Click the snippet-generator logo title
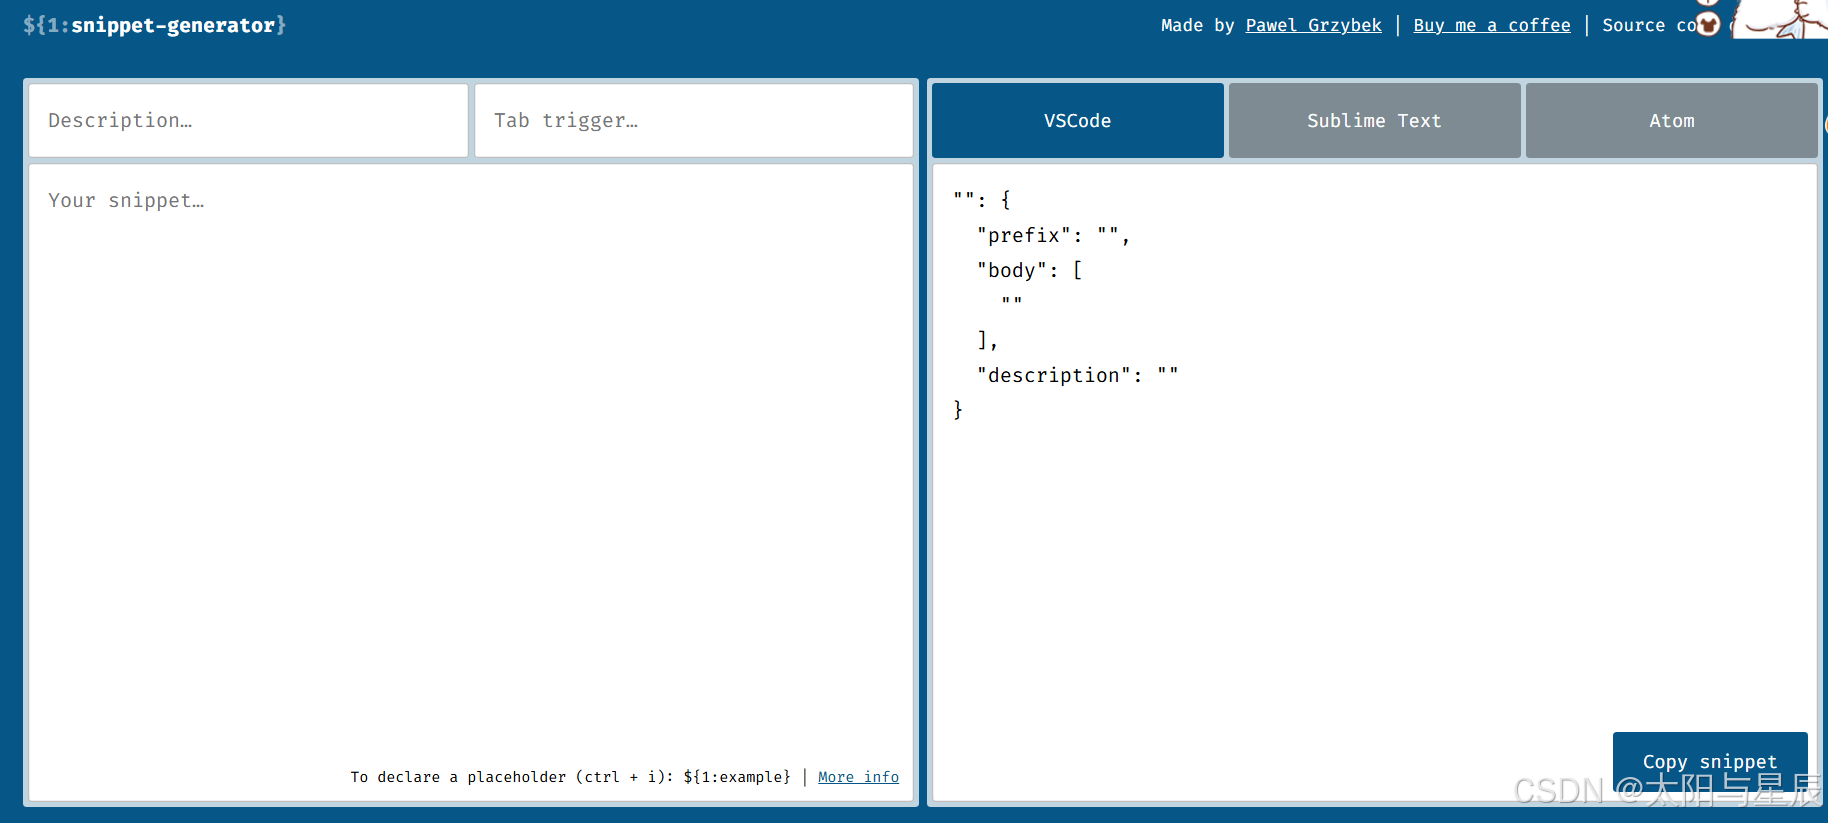This screenshot has height=823, width=1828. point(154,25)
